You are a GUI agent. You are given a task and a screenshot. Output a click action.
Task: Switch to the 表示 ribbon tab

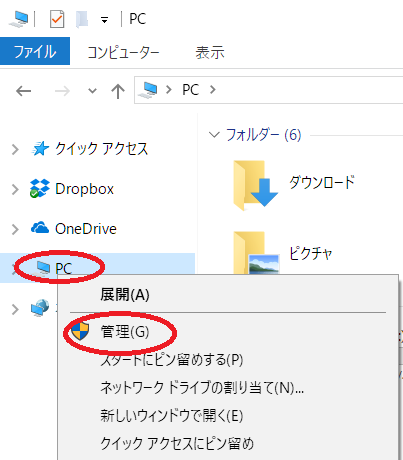[x=210, y=53]
